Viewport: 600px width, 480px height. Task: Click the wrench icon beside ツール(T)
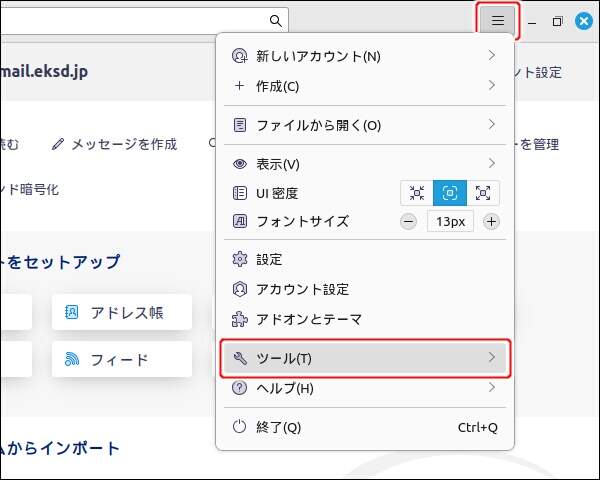point(240,358)
